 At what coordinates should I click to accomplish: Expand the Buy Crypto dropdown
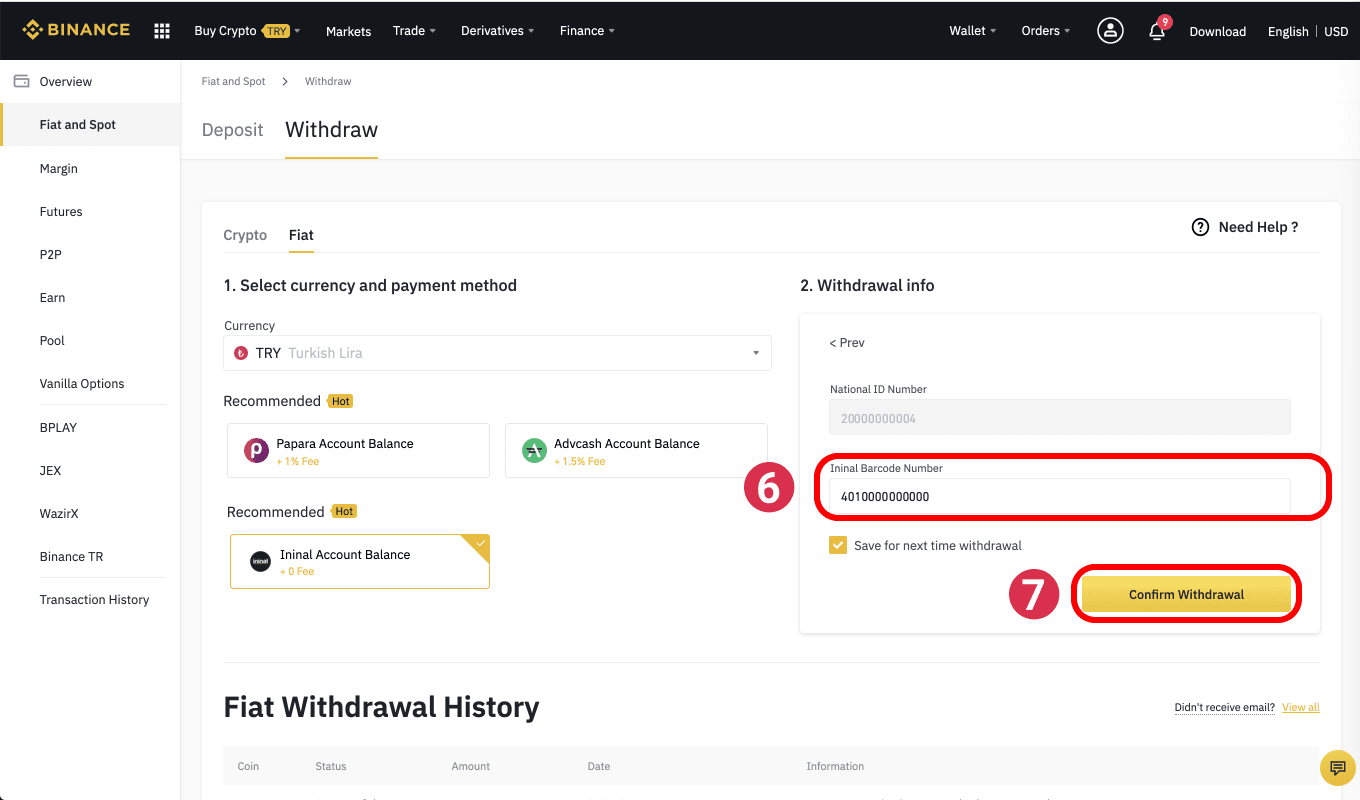pyautogui.click(x=247, y=31)
